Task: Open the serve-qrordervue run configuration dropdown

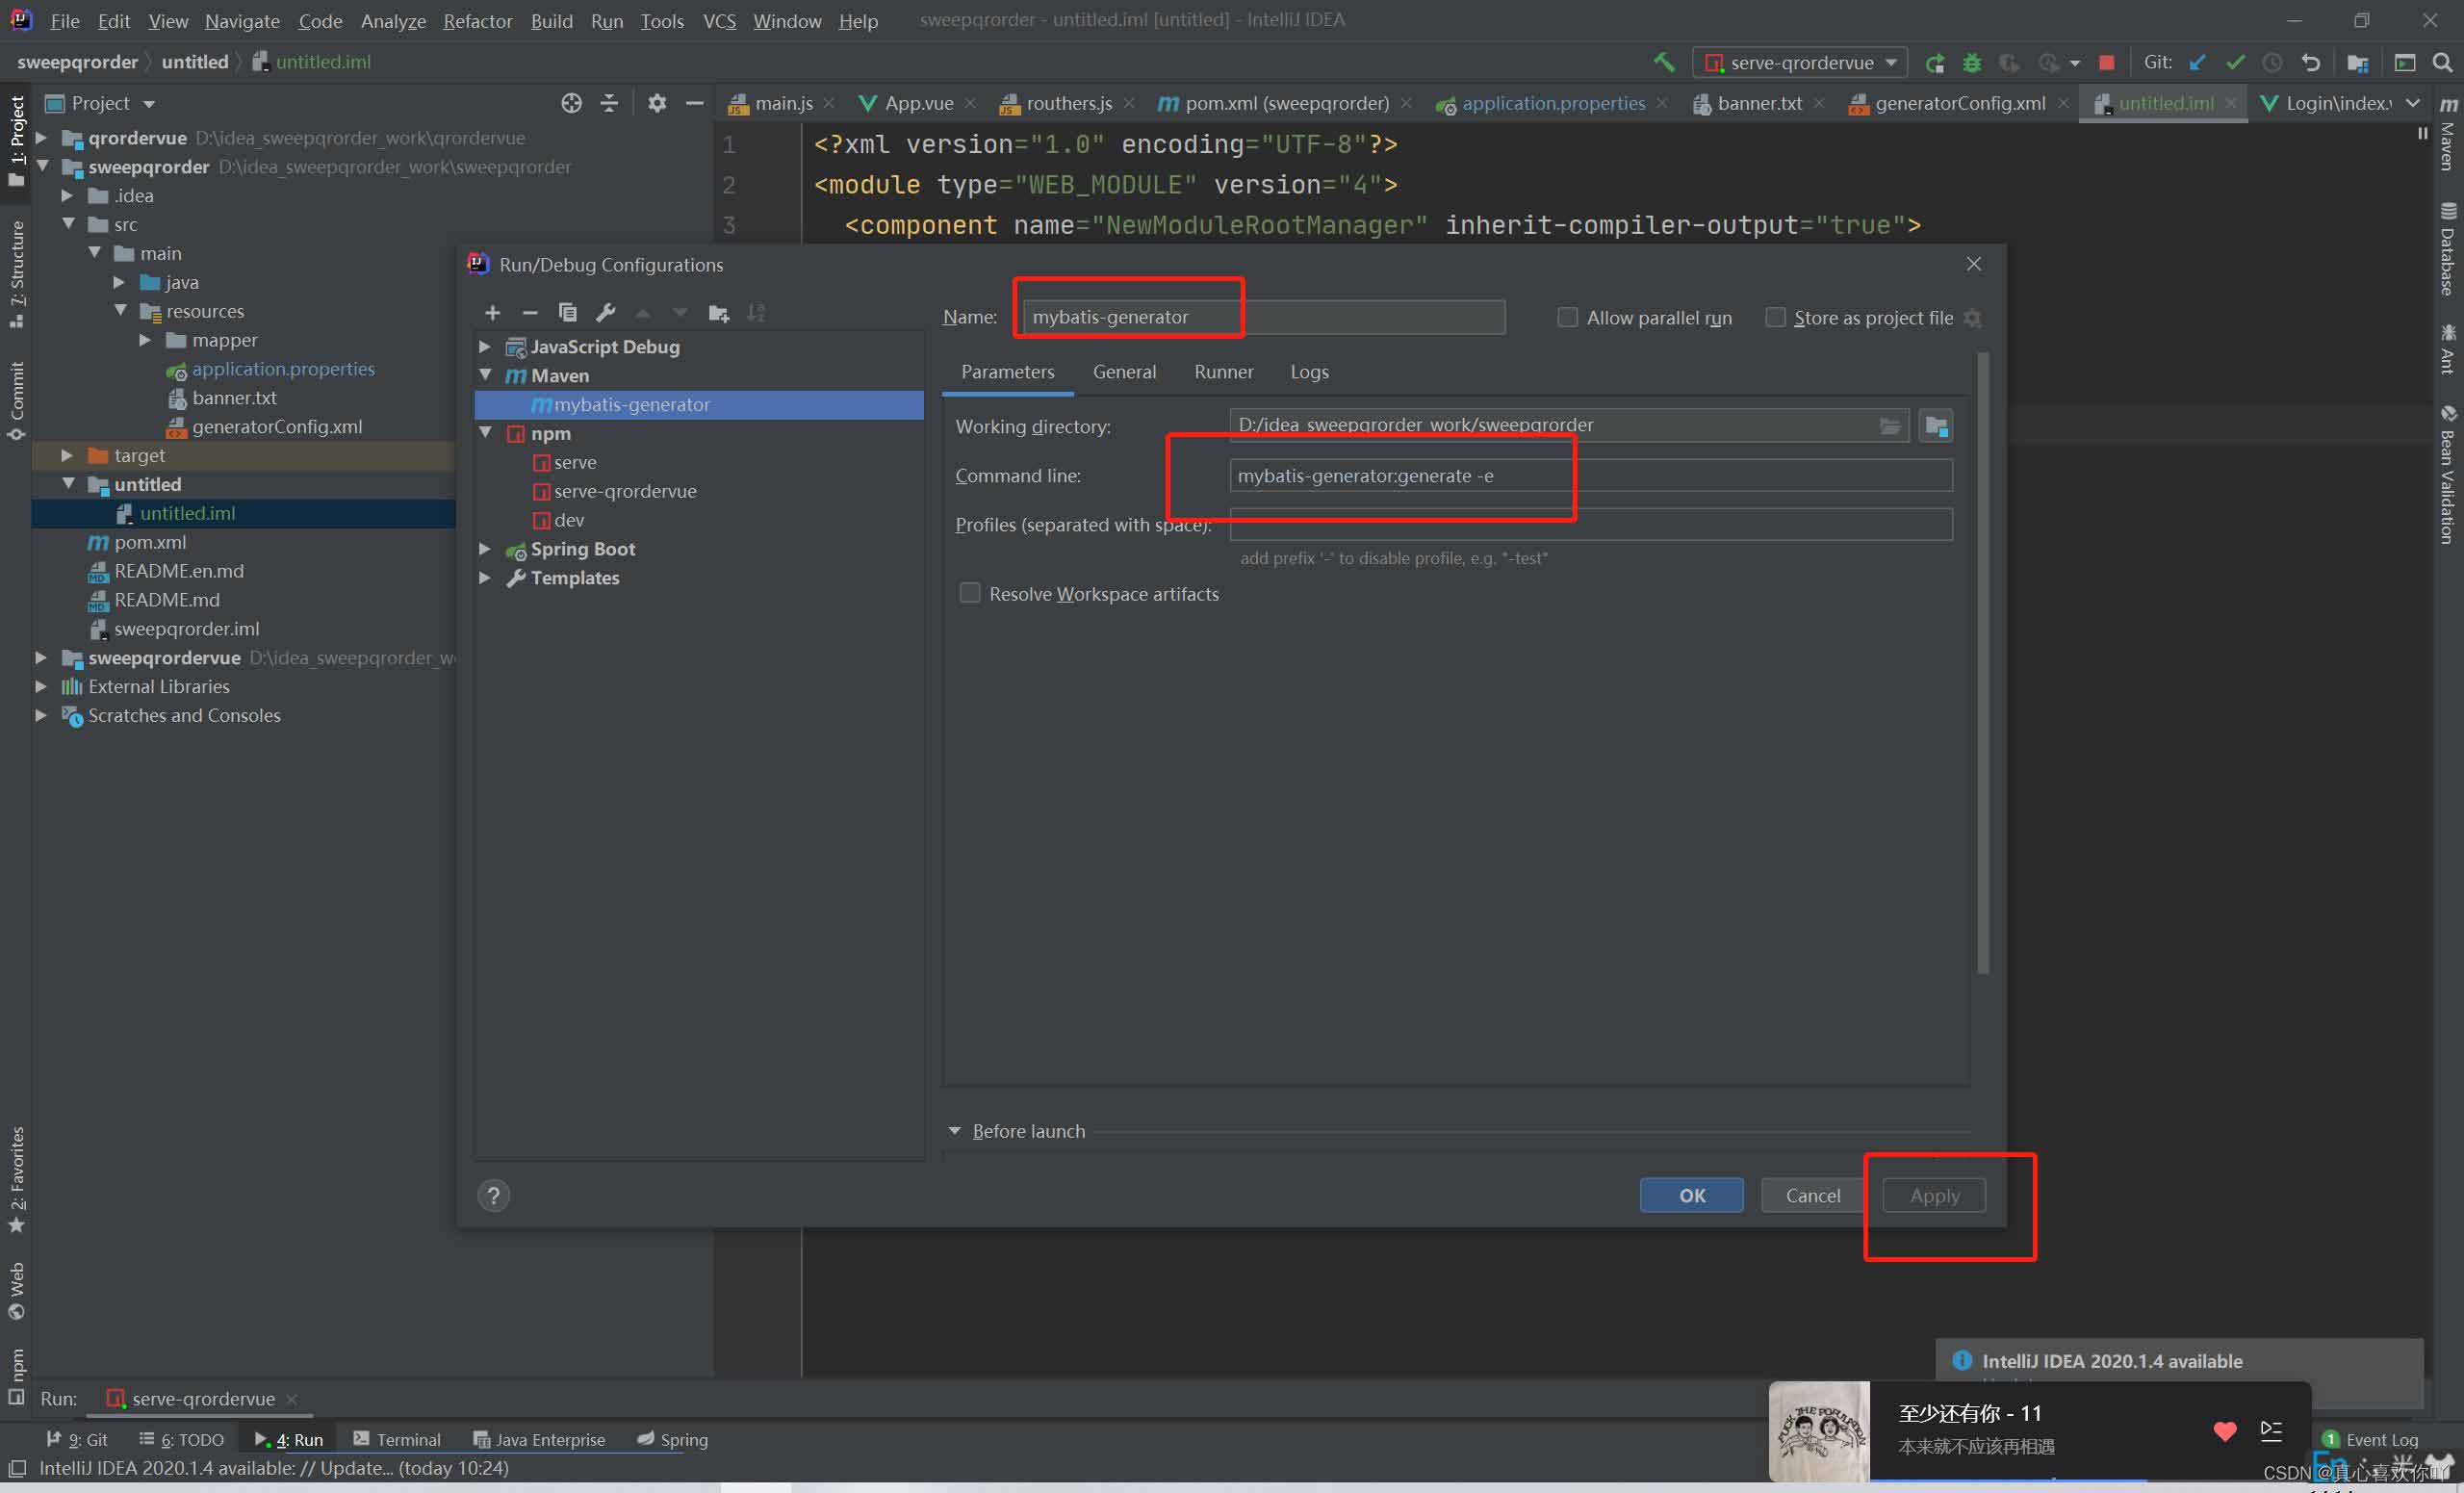Action: coord(1800,62)
